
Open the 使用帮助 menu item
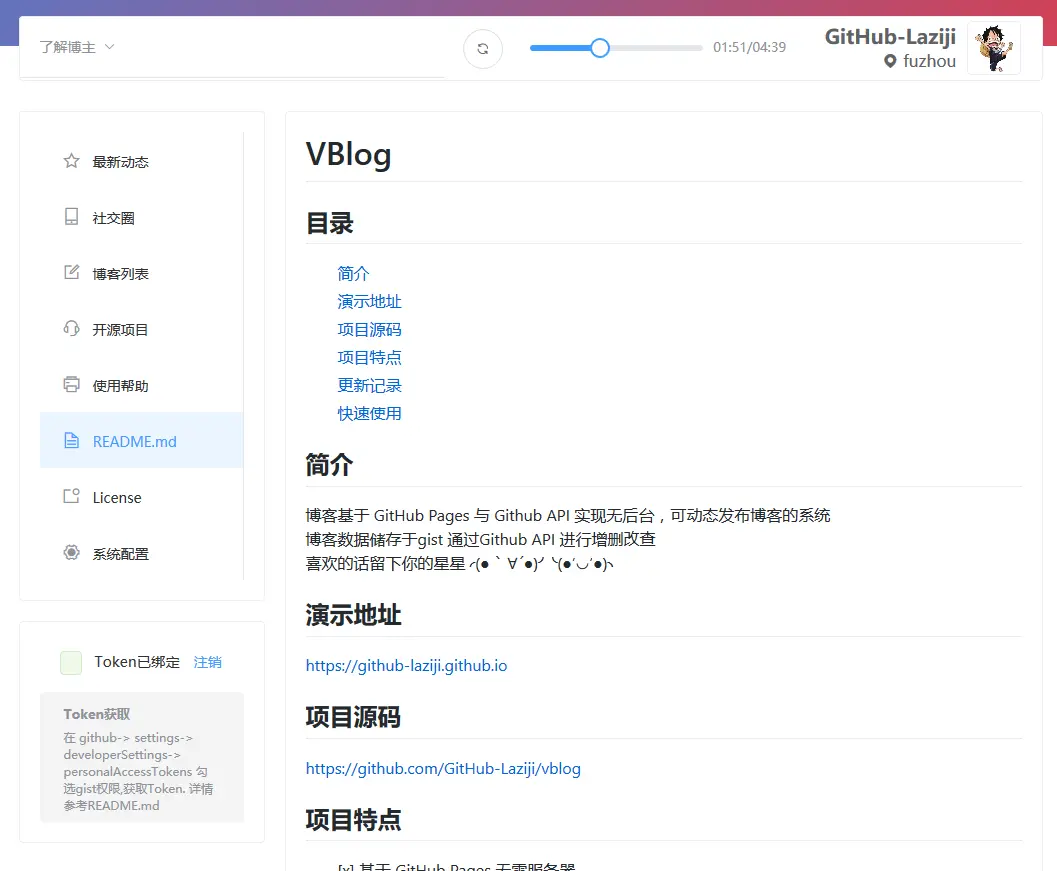[142, 386]
